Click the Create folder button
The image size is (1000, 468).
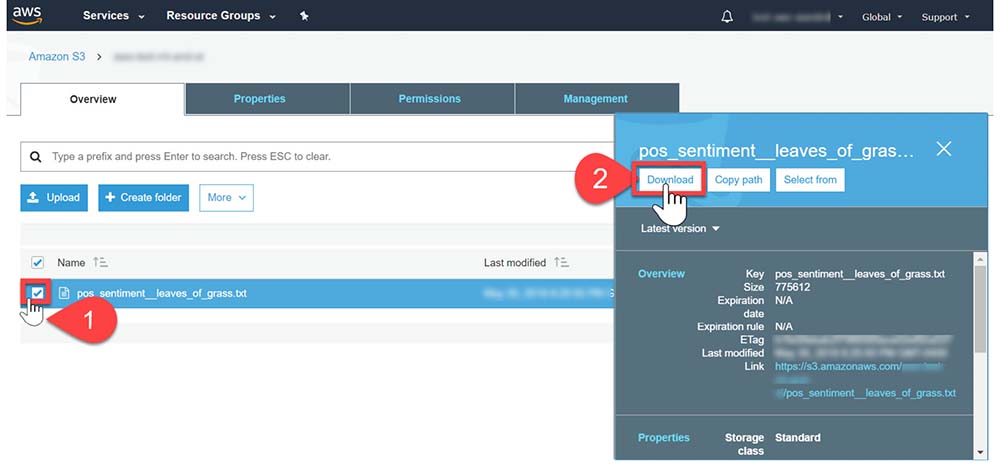click(143, 198)
